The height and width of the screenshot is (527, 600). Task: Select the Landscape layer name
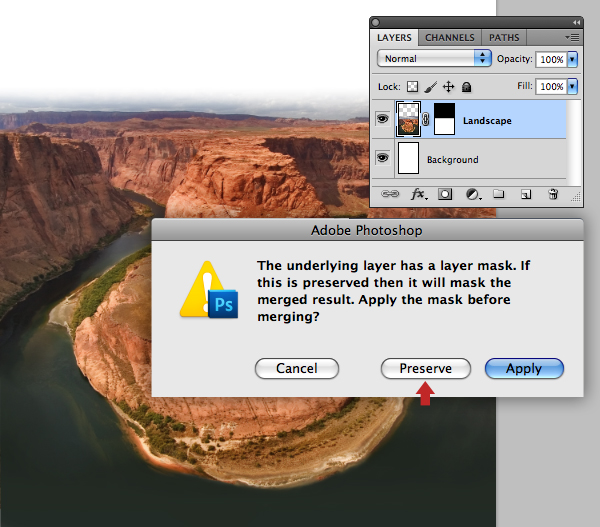tap(487, 121)
